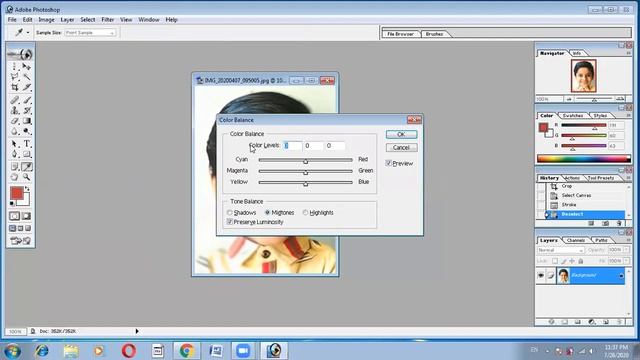Click the foreground red color swatch in toolbox
The height and width of the screenshot is (360, 640).
tap(17, 193)
